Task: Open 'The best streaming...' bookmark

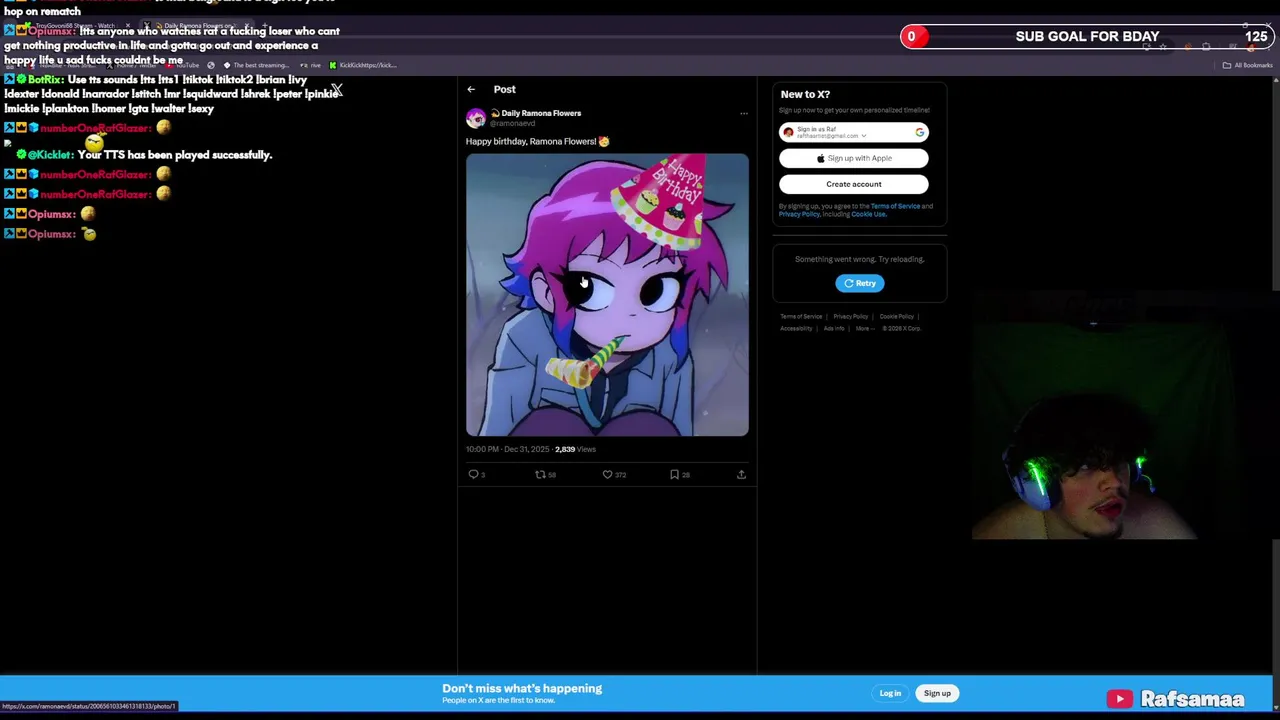Action: (255, 65)
